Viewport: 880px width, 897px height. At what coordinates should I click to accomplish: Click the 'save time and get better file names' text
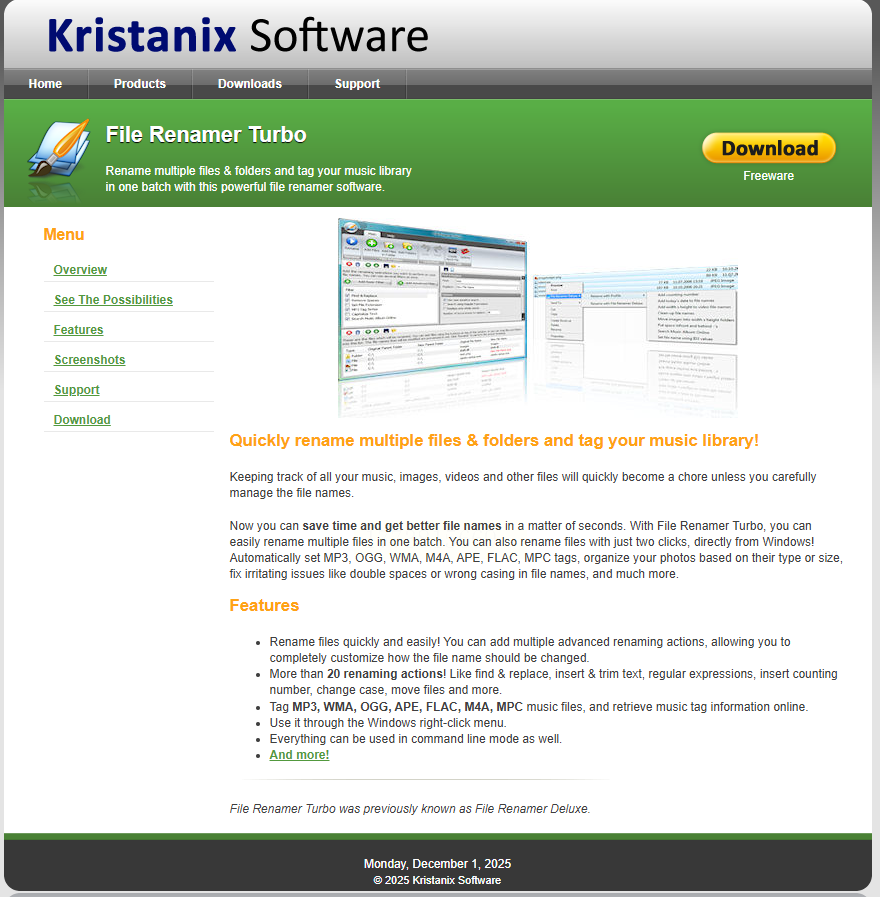coord(402,526)
